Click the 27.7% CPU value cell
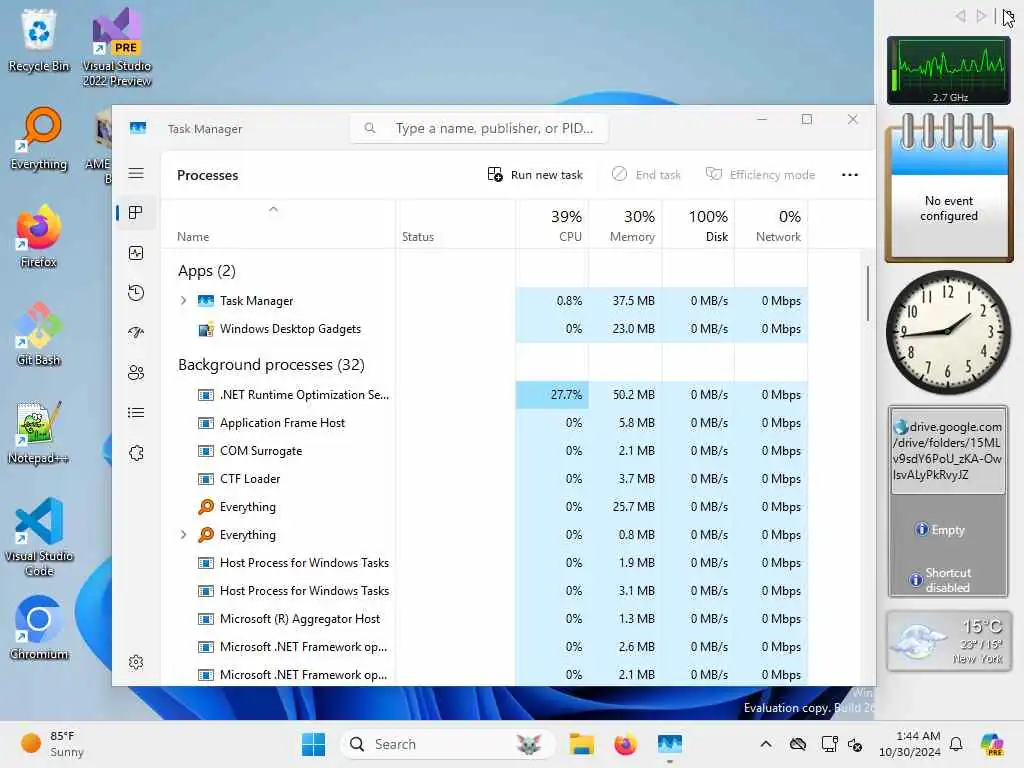The width and height of the screenshot is (1024, 768). click(x=552, y=394)
